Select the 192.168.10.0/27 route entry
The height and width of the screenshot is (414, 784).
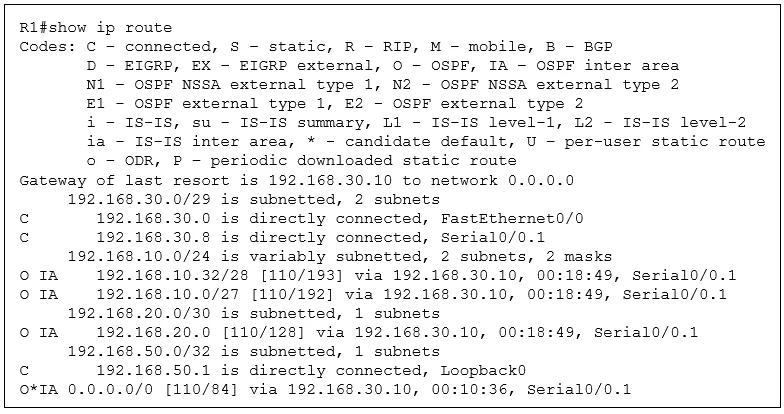tap(373, 294)
